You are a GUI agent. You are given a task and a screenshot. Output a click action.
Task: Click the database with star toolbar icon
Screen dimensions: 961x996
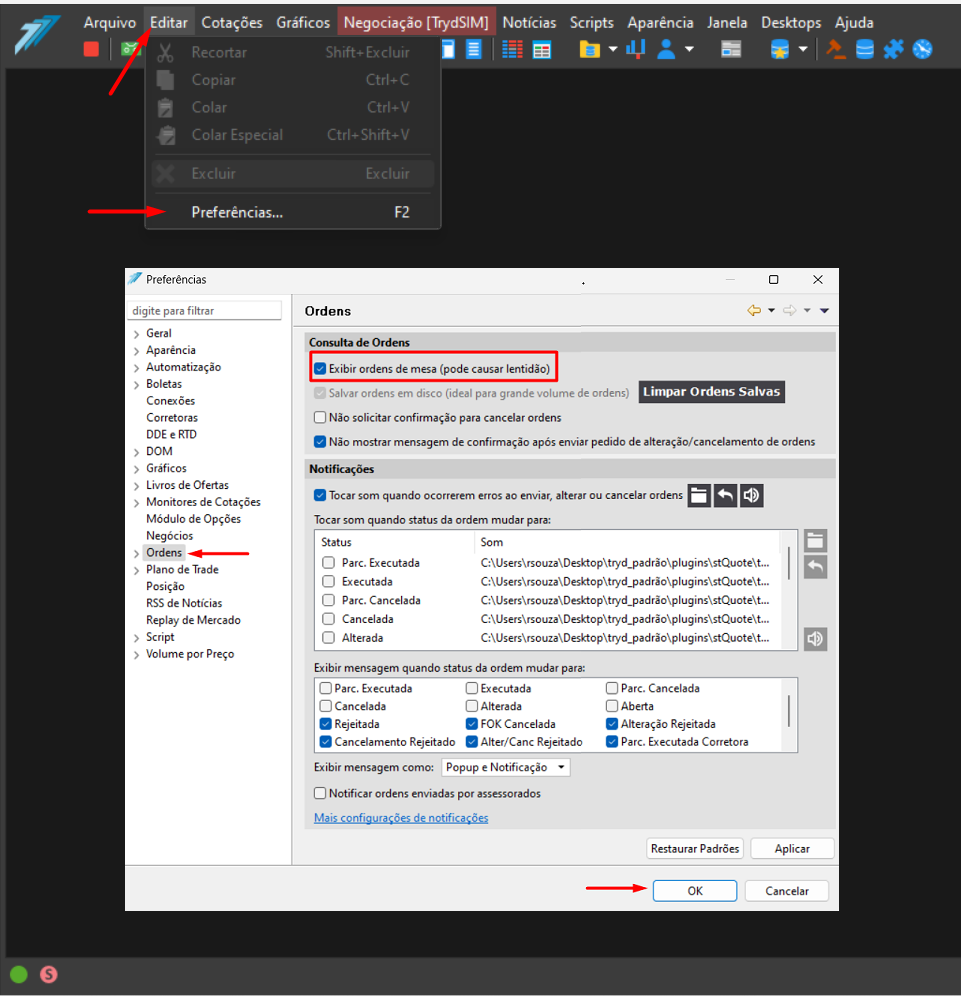tap(780, 50)
